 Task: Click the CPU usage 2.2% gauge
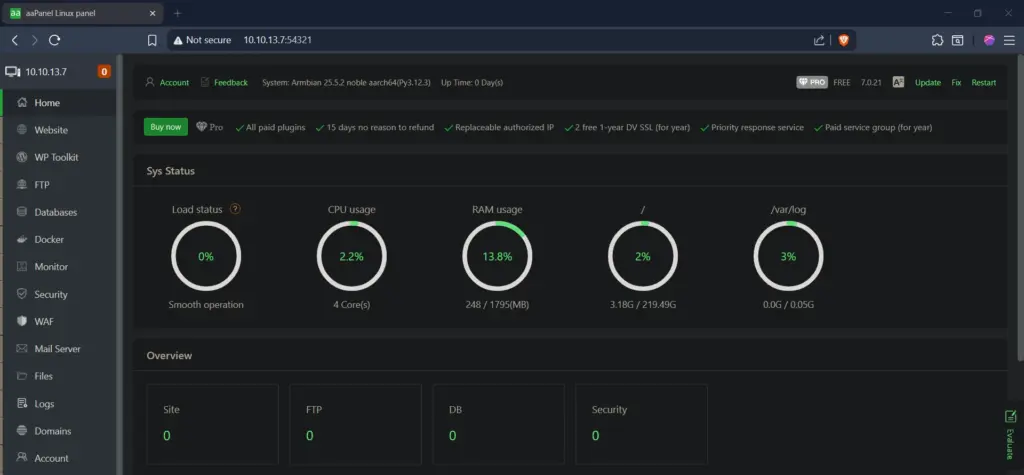351,256
